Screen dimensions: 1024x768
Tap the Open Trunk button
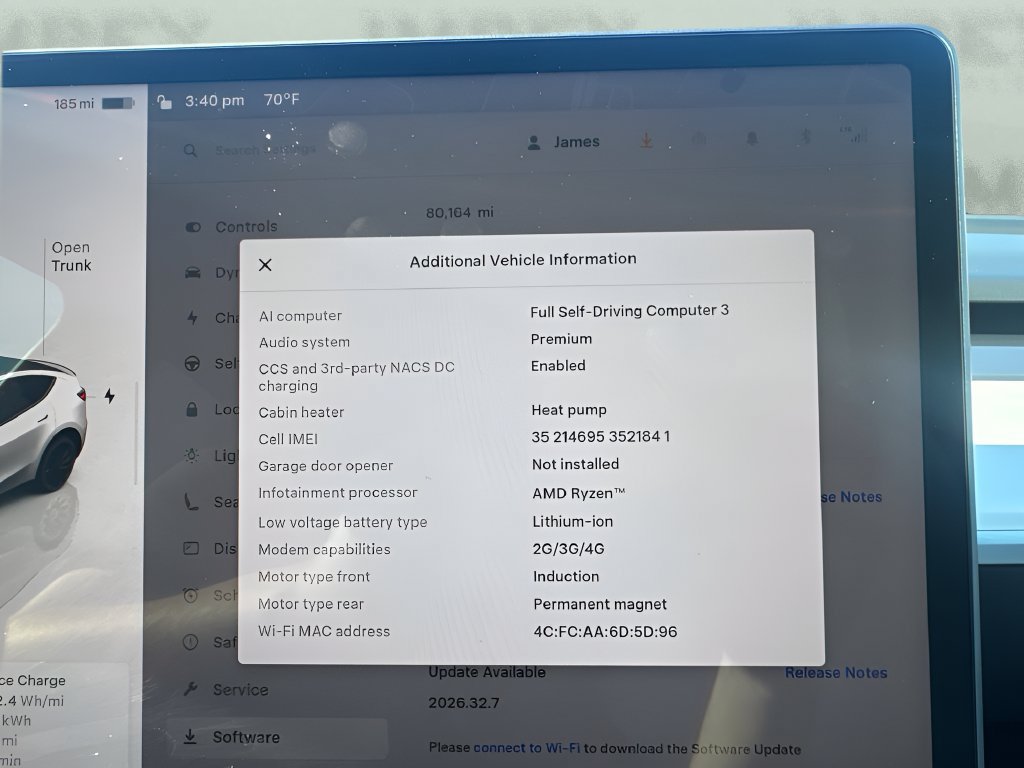pos(71,257)
